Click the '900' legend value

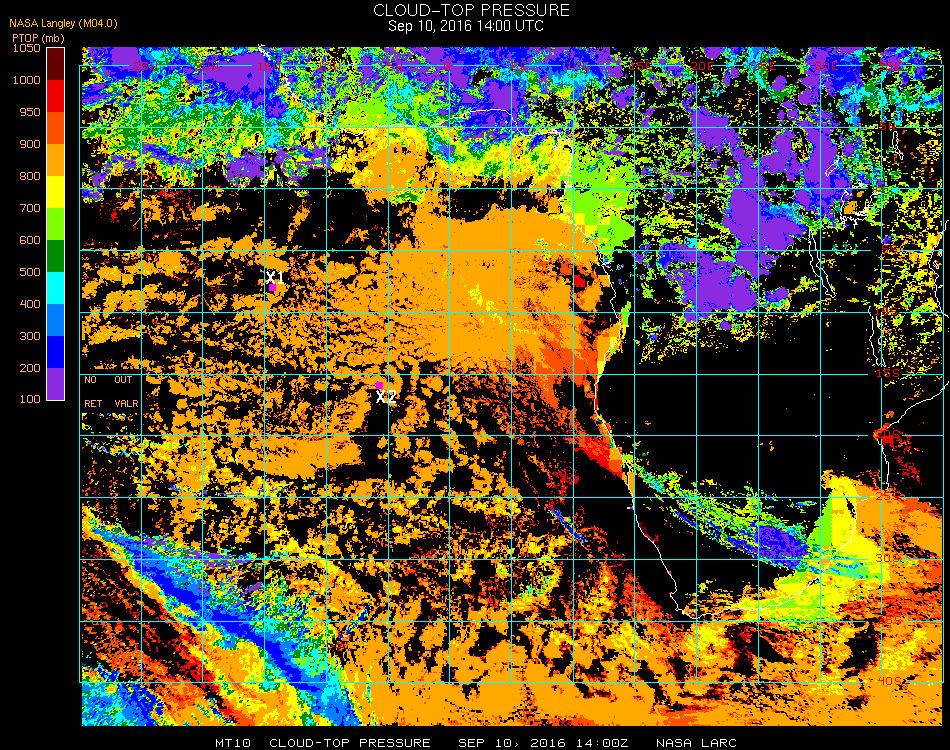[30, 144]
